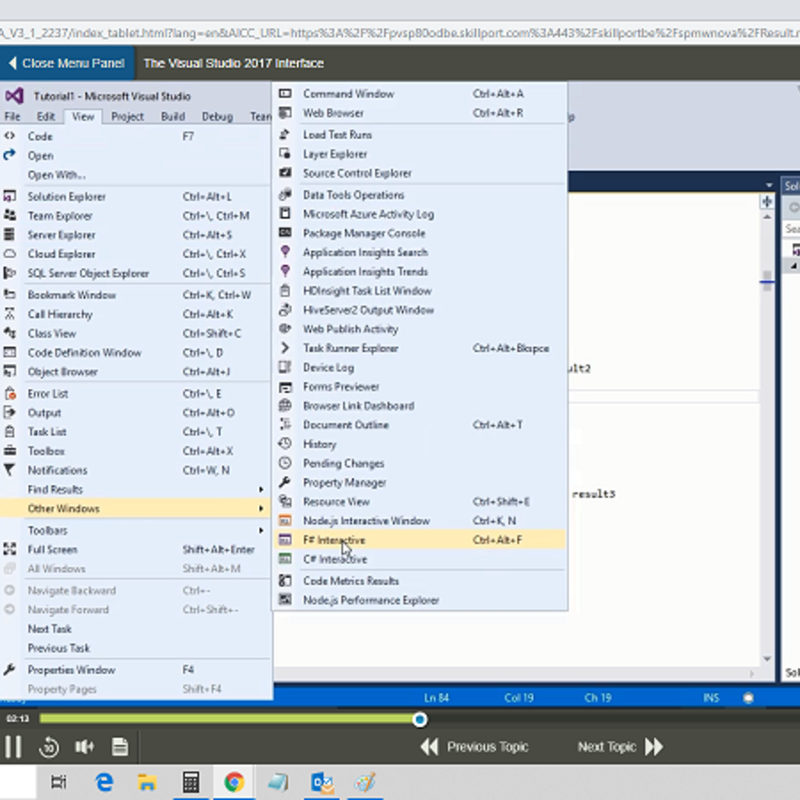Click the editor scroll down arrow
This screenshot has width=800, height=800.
(x=767, y=659)
